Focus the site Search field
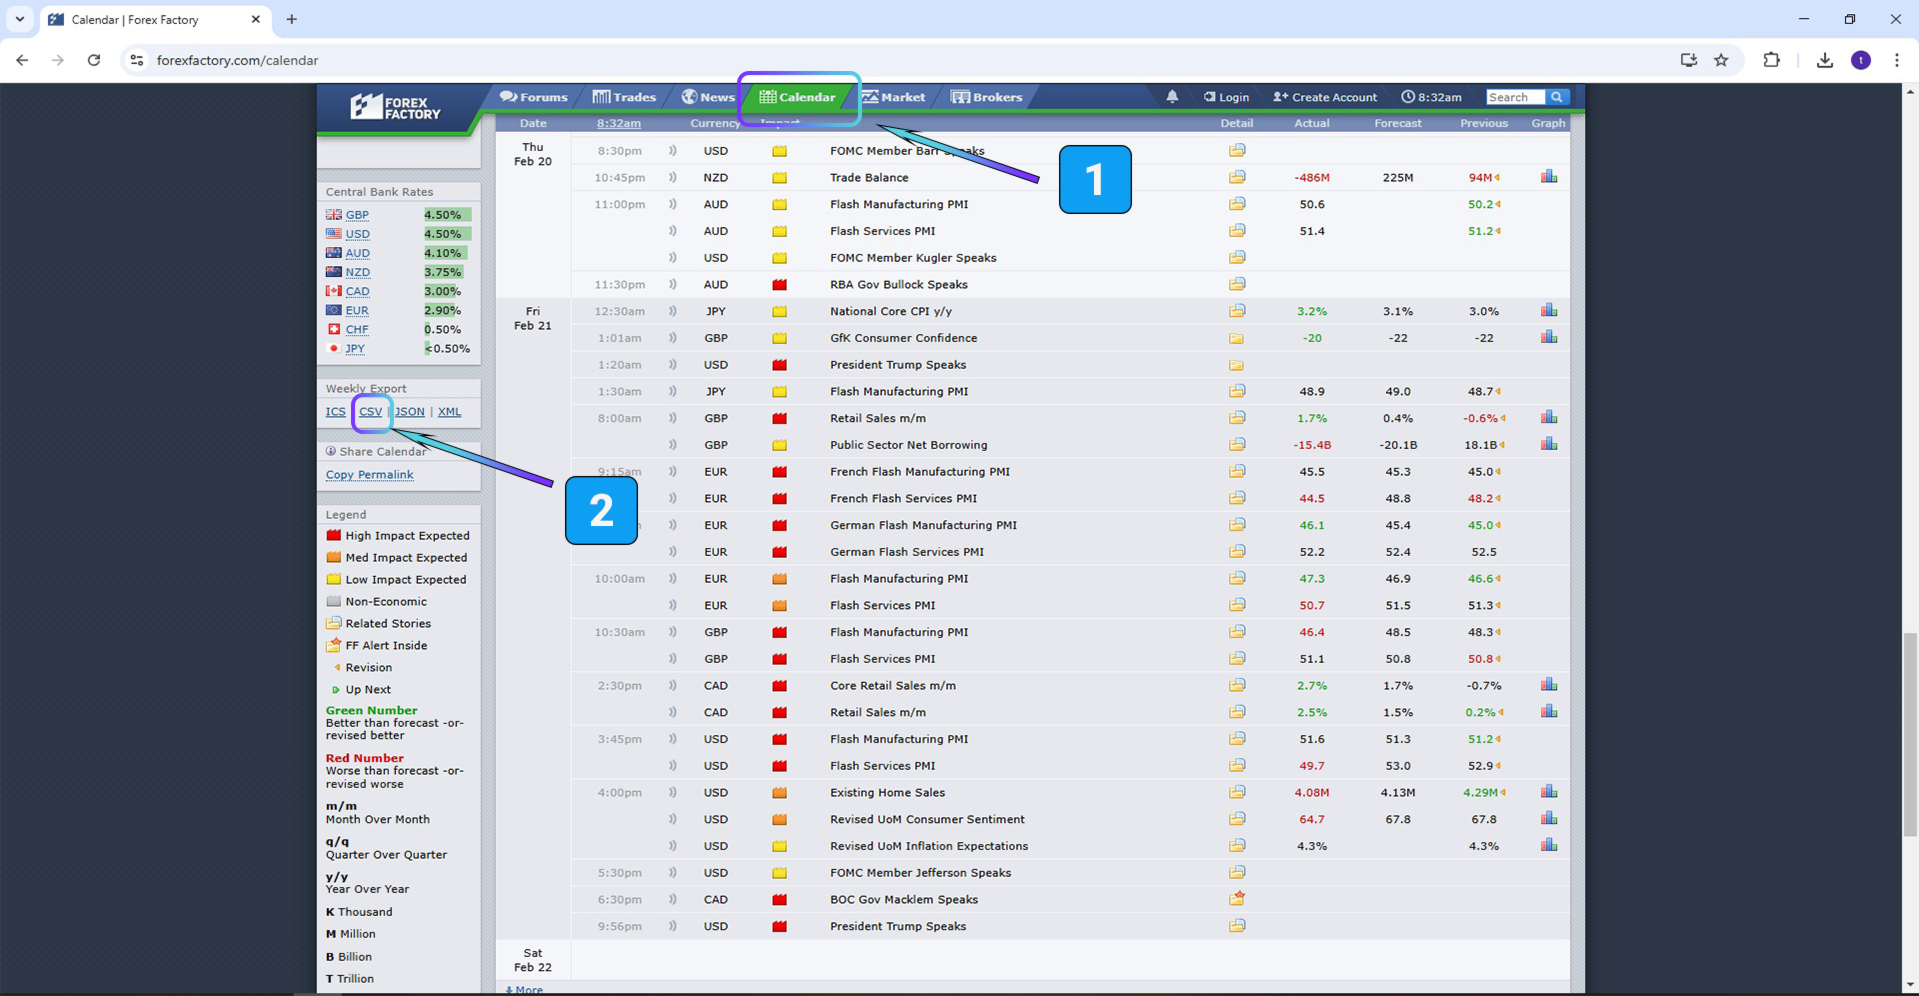 tap(1515, 97)
